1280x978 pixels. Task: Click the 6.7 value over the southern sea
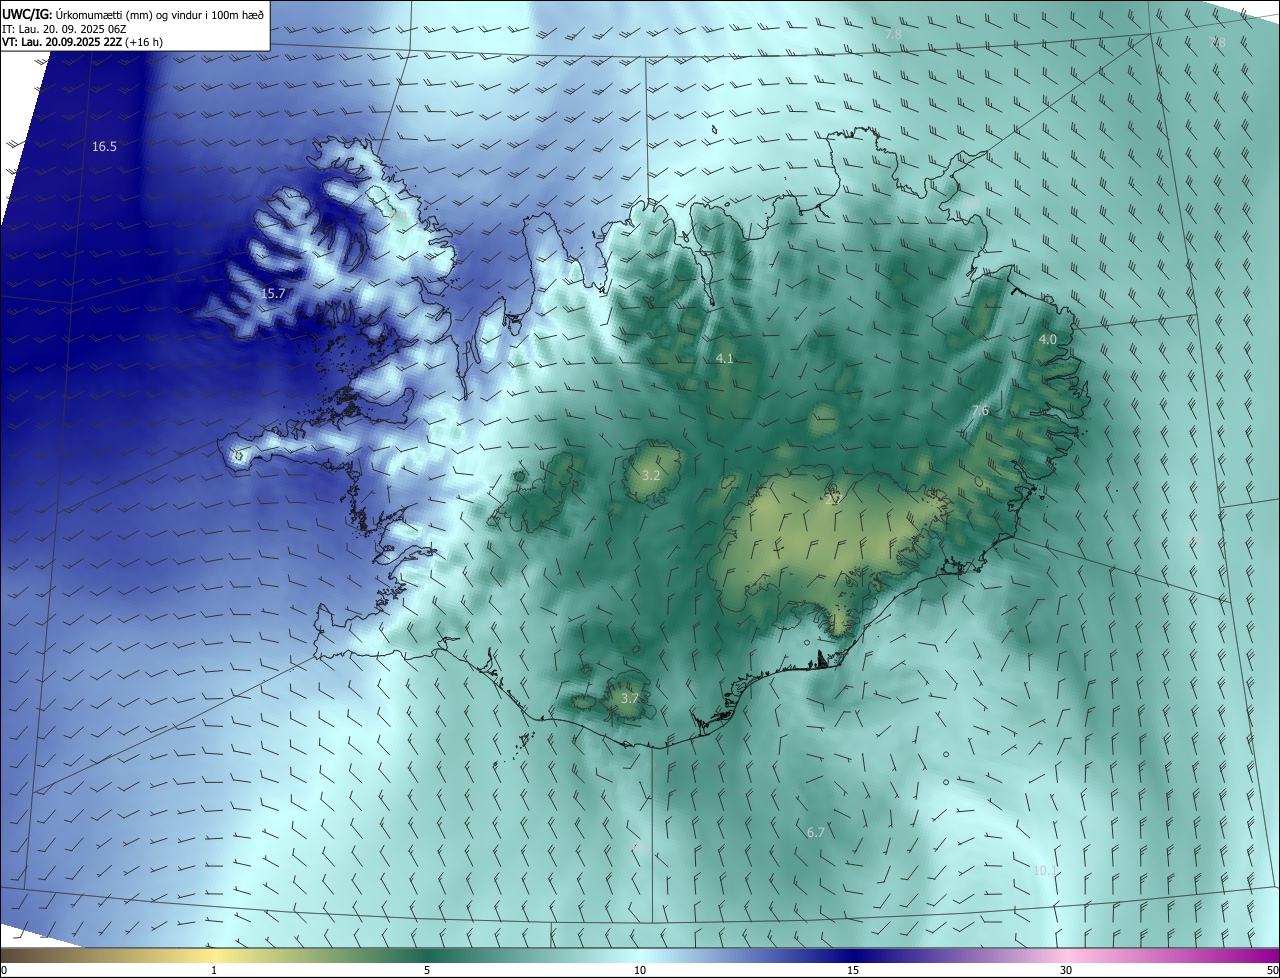click(x=816, y=832)
